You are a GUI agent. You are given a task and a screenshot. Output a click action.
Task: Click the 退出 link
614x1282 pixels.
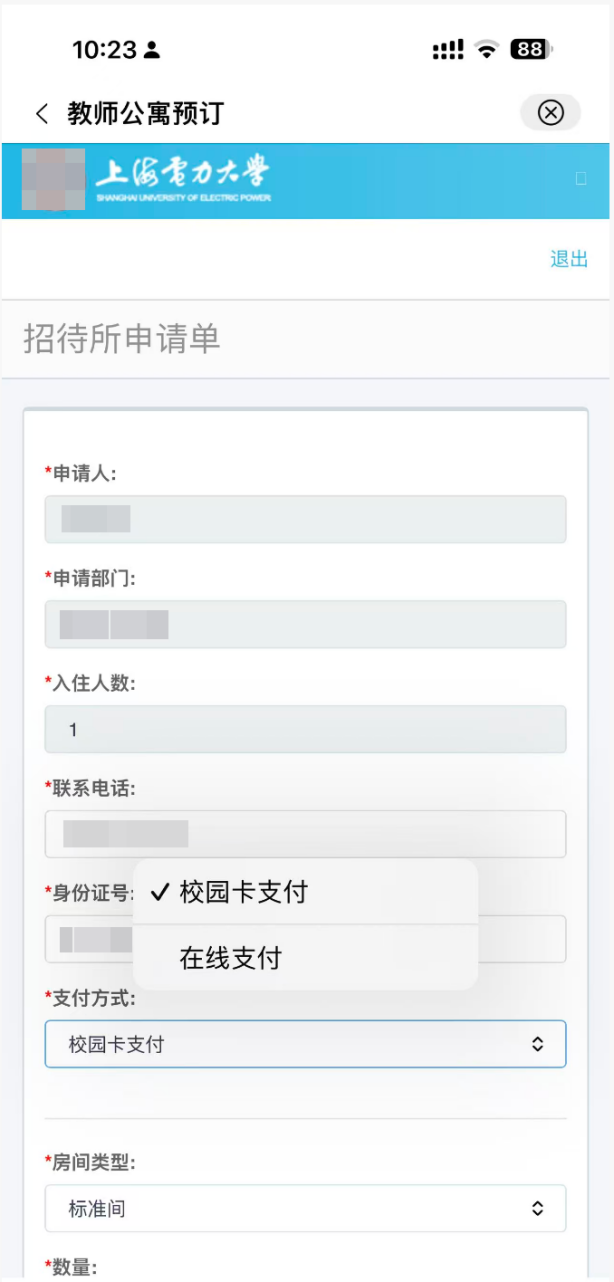pyautogui.click(x=569, y=259)
